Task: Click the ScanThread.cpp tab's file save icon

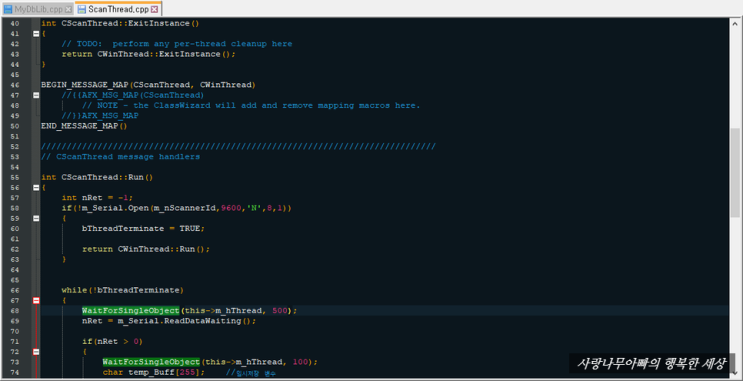Action: 82,9
